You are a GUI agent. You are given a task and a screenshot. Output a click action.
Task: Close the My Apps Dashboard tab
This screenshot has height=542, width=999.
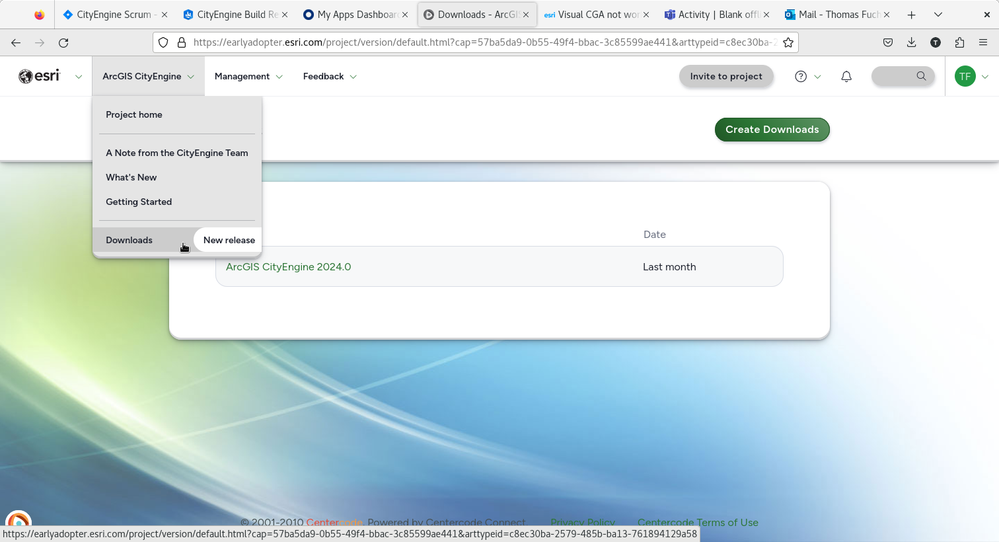coord(405,15)
